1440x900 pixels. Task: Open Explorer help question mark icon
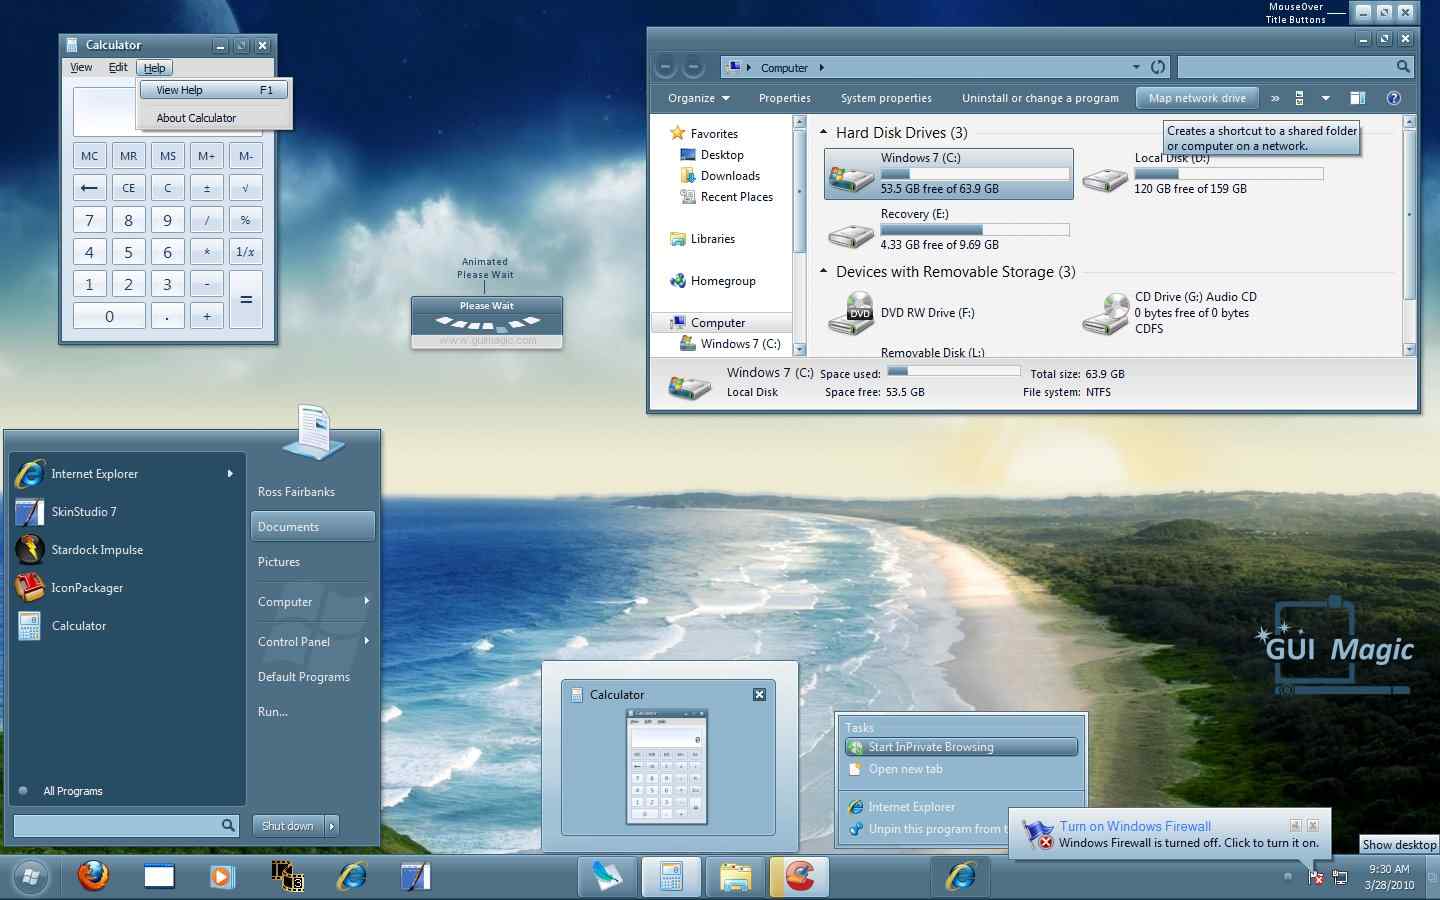click(1394, 98)
